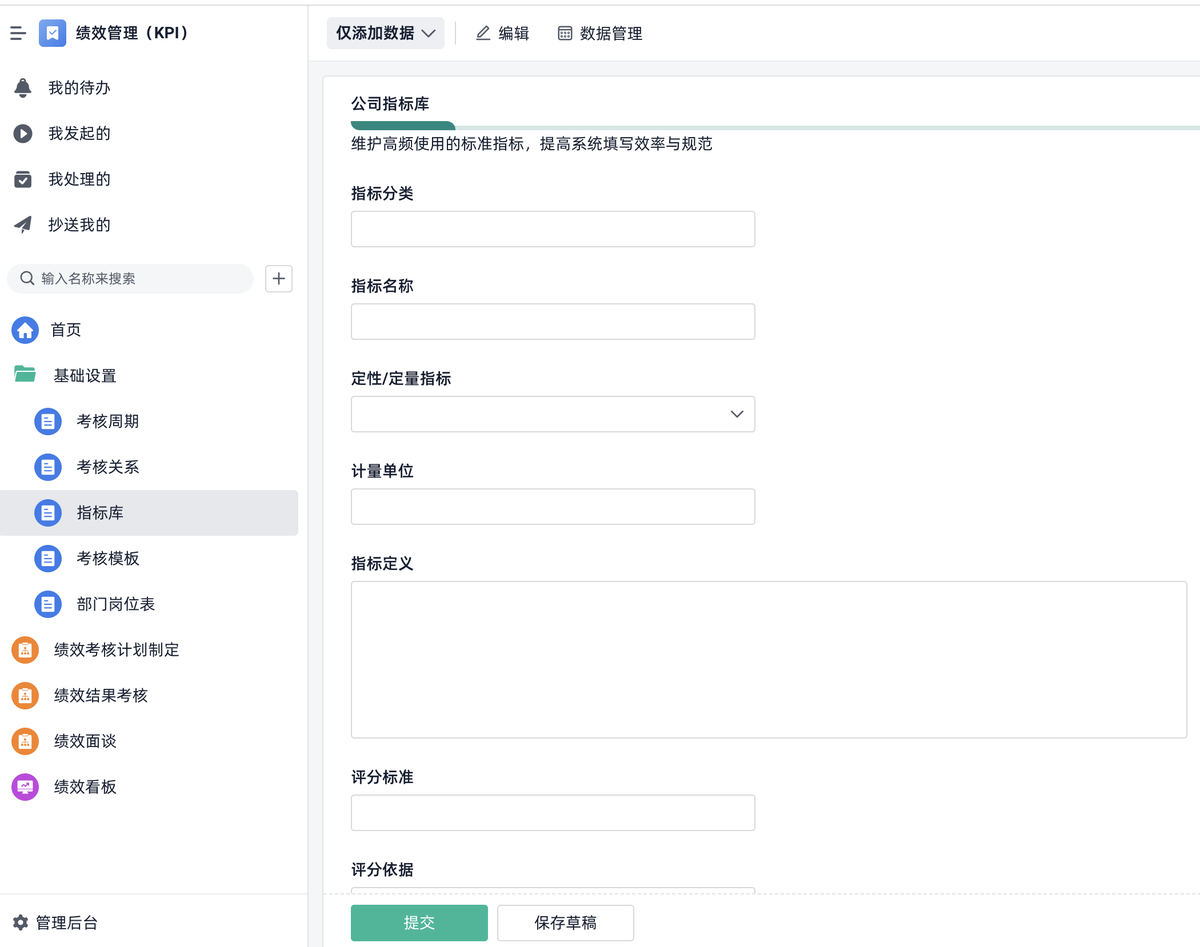Collapse the 基础设置 folder section

click(x=25, y=375)
